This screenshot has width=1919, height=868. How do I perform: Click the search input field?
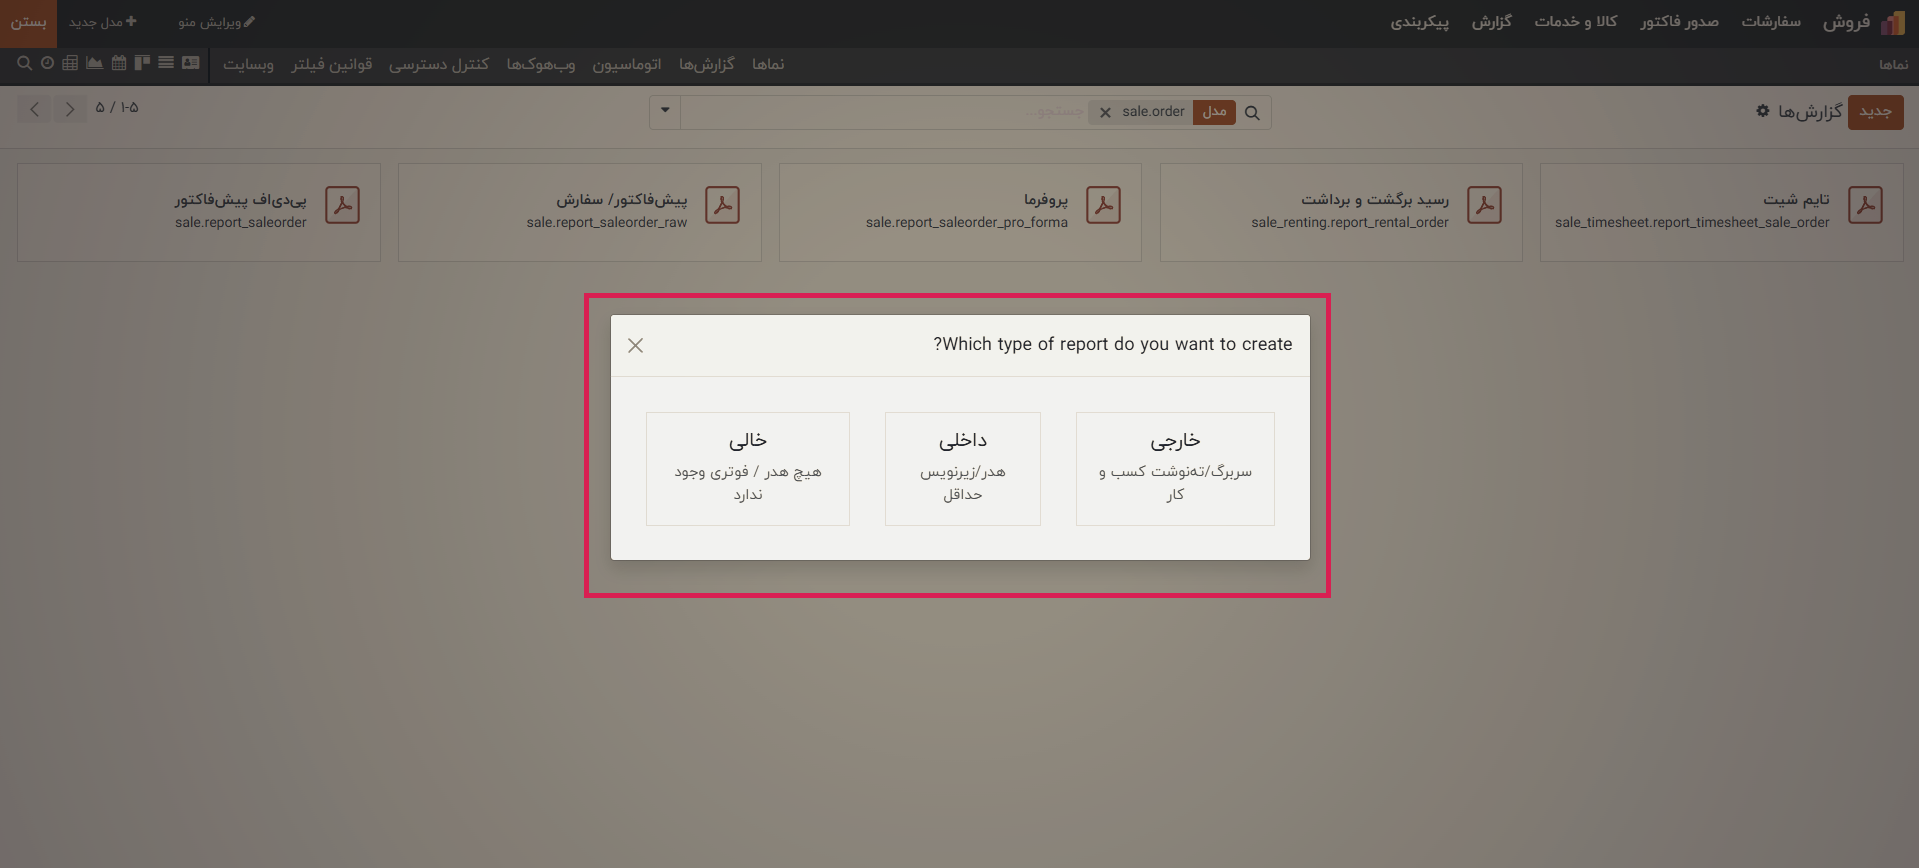[x=885, y=112]
